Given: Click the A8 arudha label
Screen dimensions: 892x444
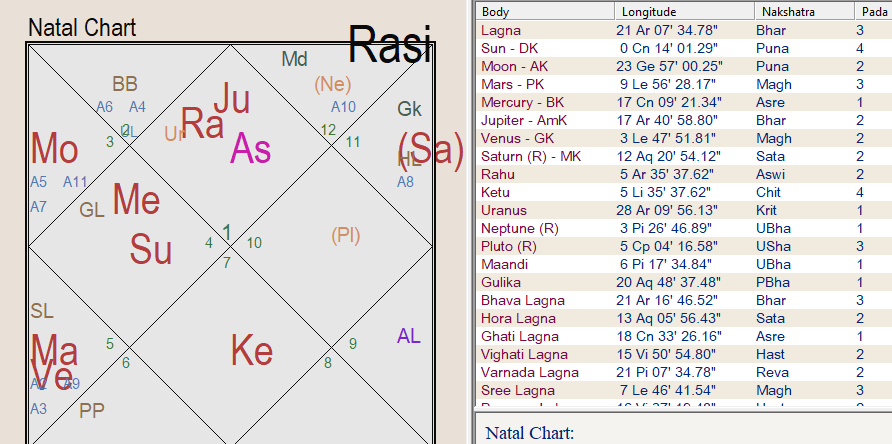Looking at the screenshot, I should pos(406,182).
